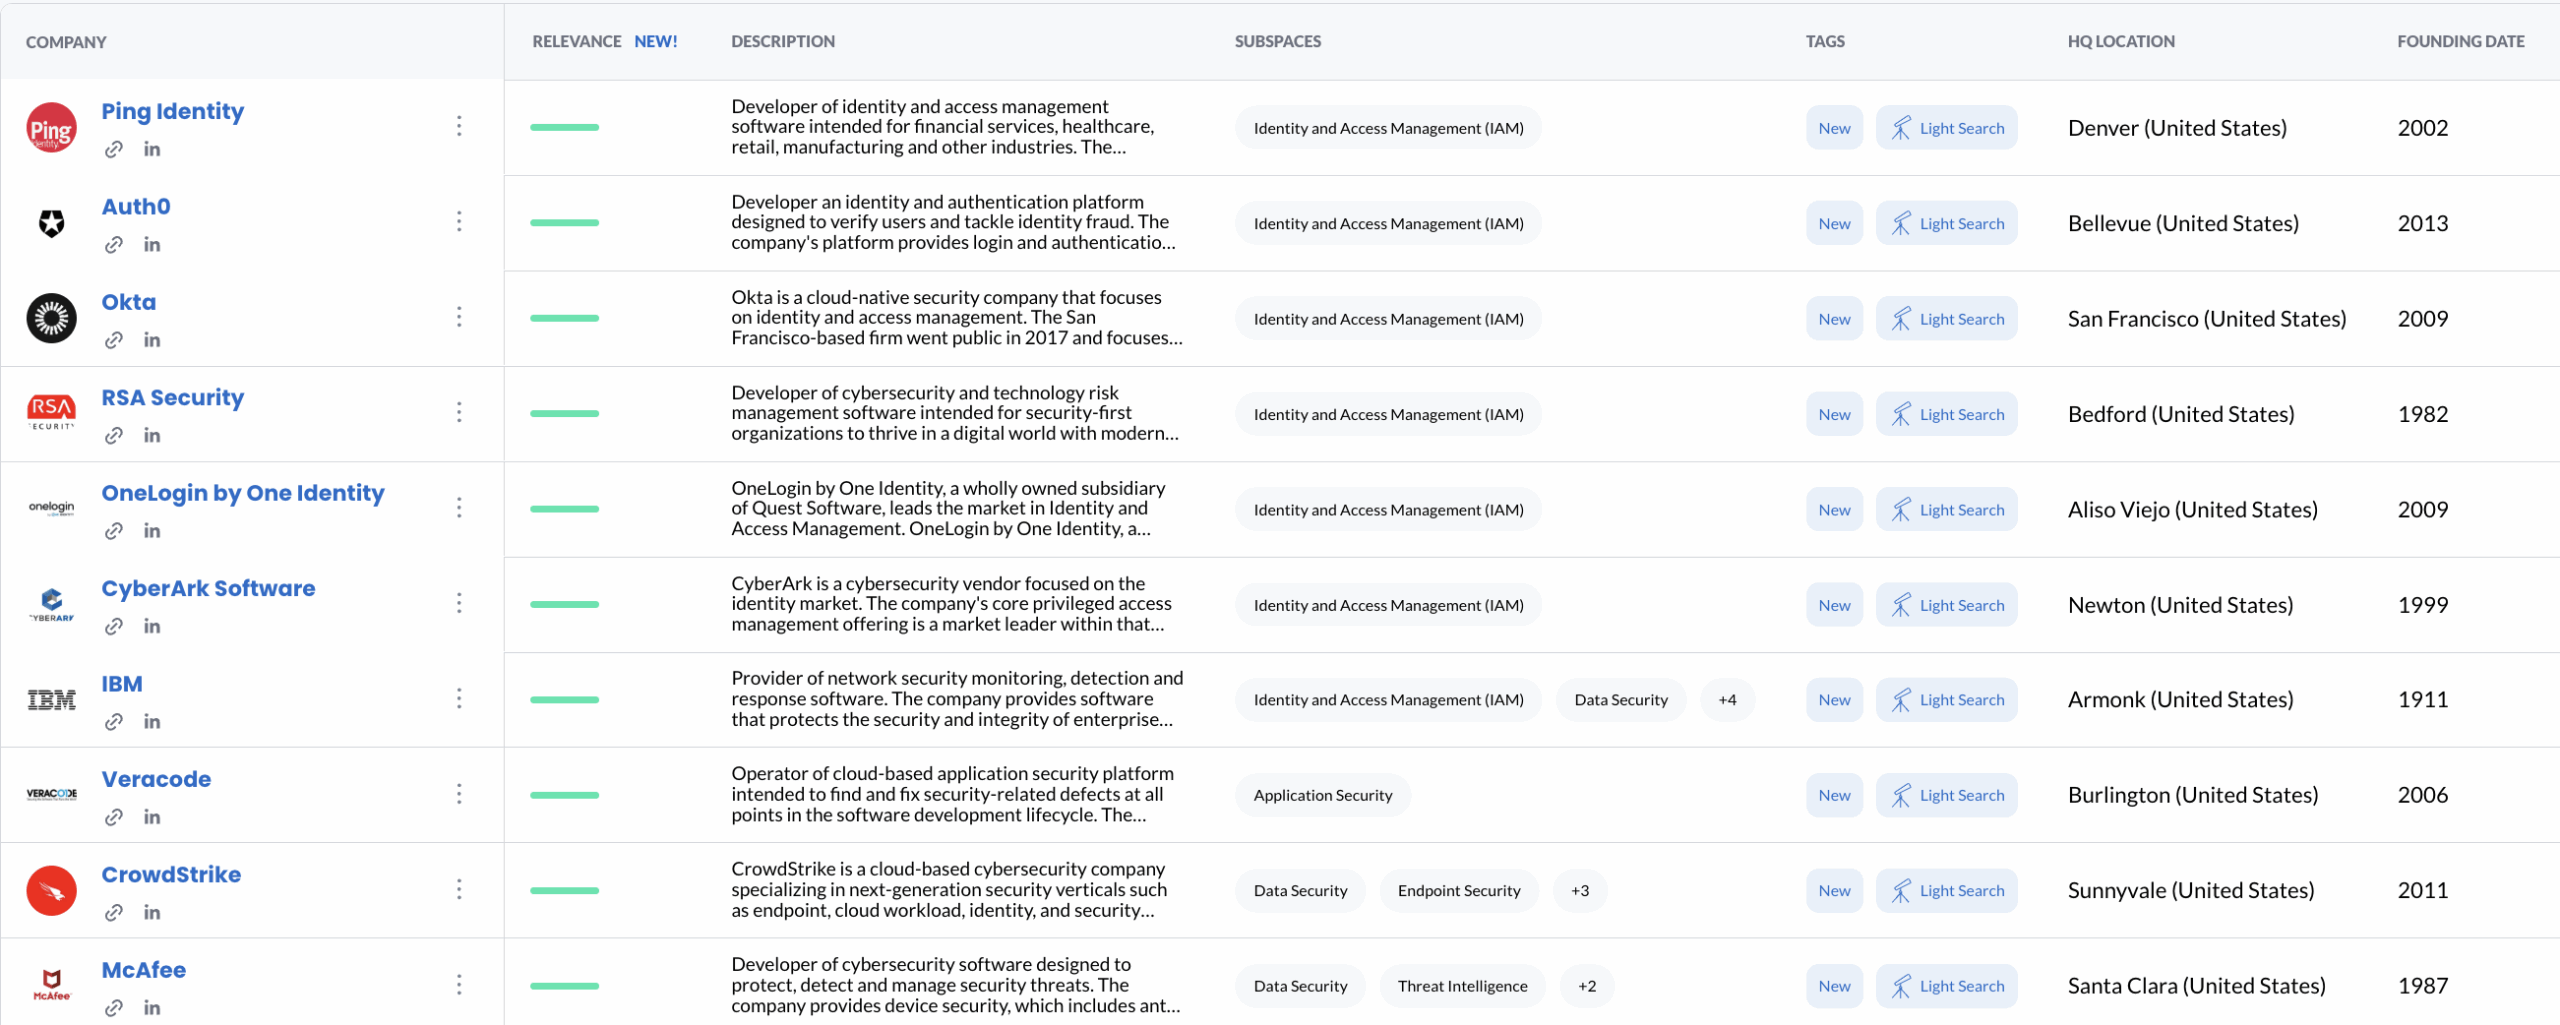This screenshot has width=2560, height=1025.
Task: Open the three-dot menu for Ping Identity
Action: click(459, 126)
